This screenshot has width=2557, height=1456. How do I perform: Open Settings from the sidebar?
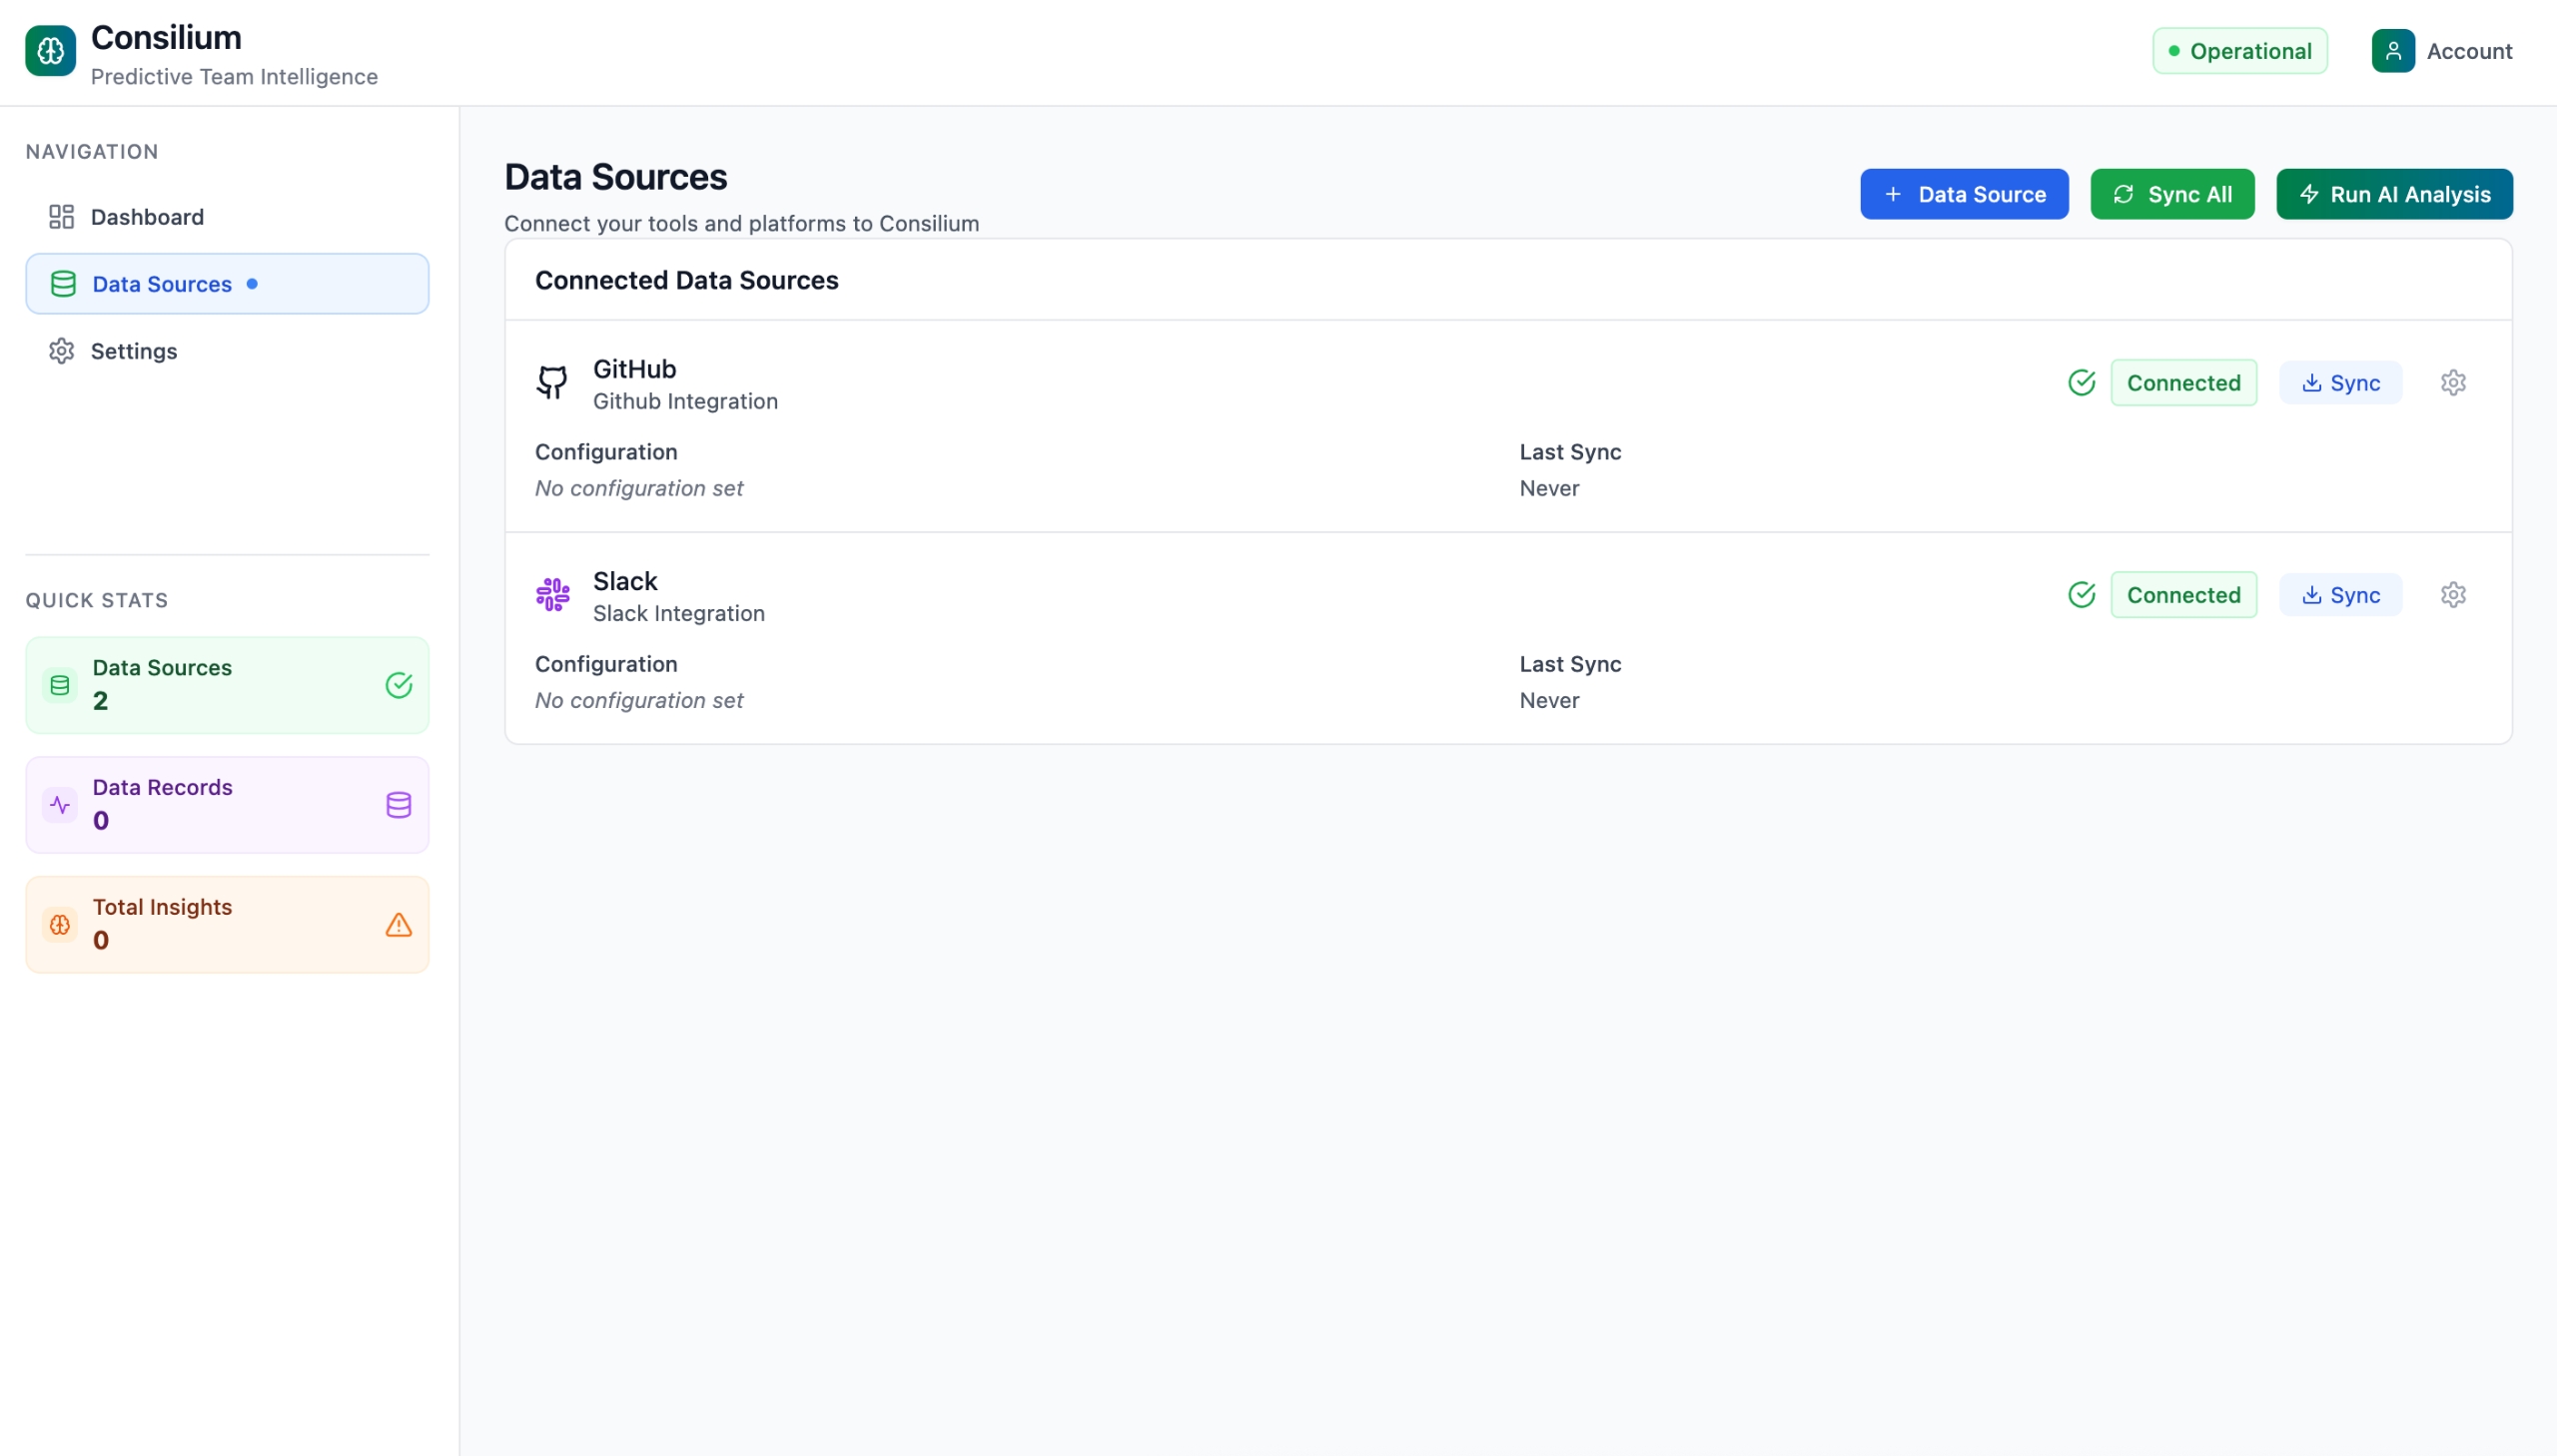coord(133,351)
